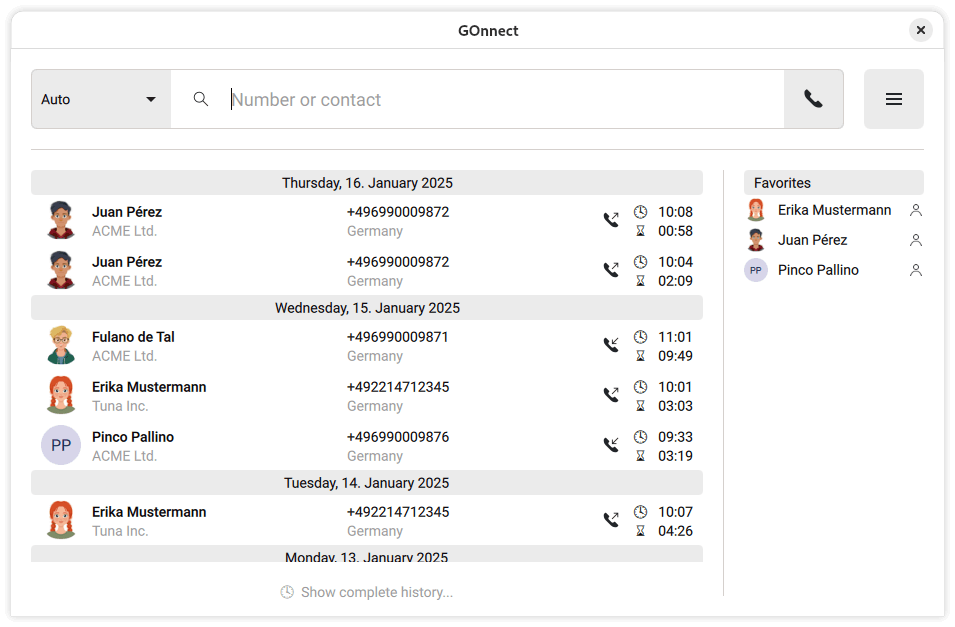Open the Auto line selection dropdown
The height and width of the screenshot is (627, 955).
click(100, 98)
